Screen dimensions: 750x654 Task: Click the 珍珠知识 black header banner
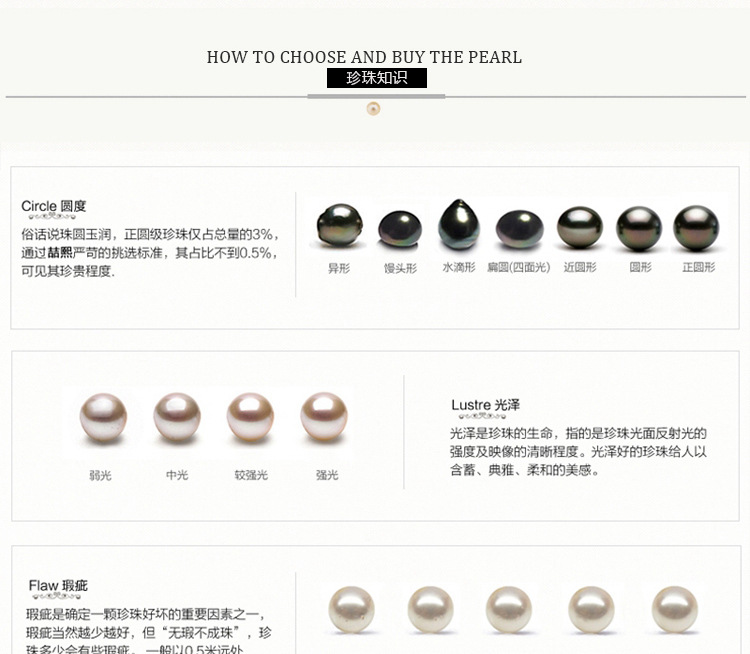coord(377,78)
